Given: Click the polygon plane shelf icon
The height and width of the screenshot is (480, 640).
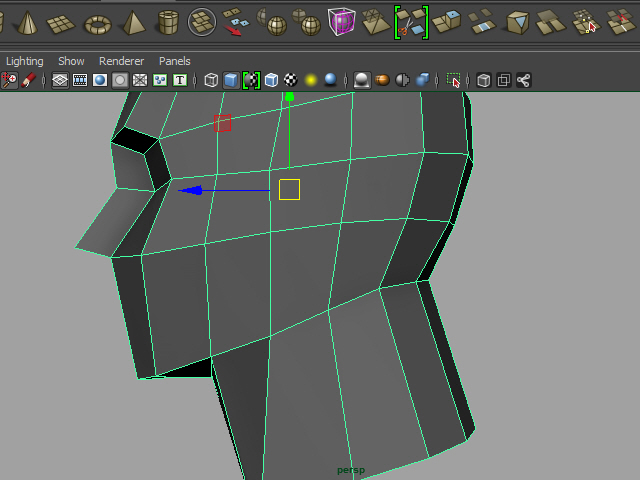Looking at the screenshot, I should [x=62, y=22].
